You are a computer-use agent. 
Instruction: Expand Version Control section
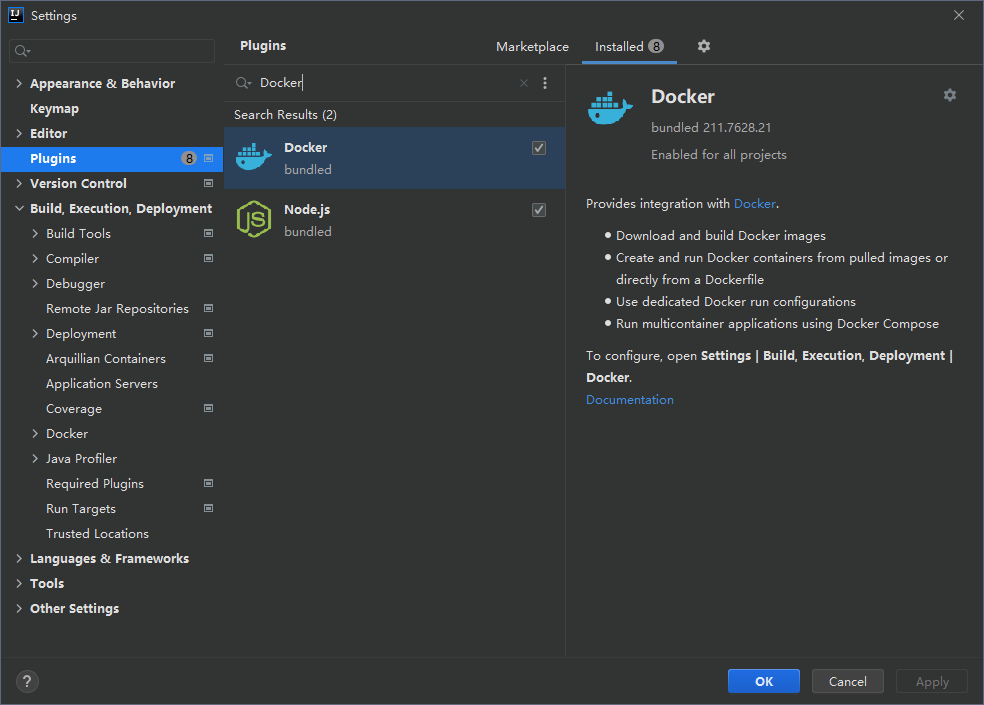19,183
